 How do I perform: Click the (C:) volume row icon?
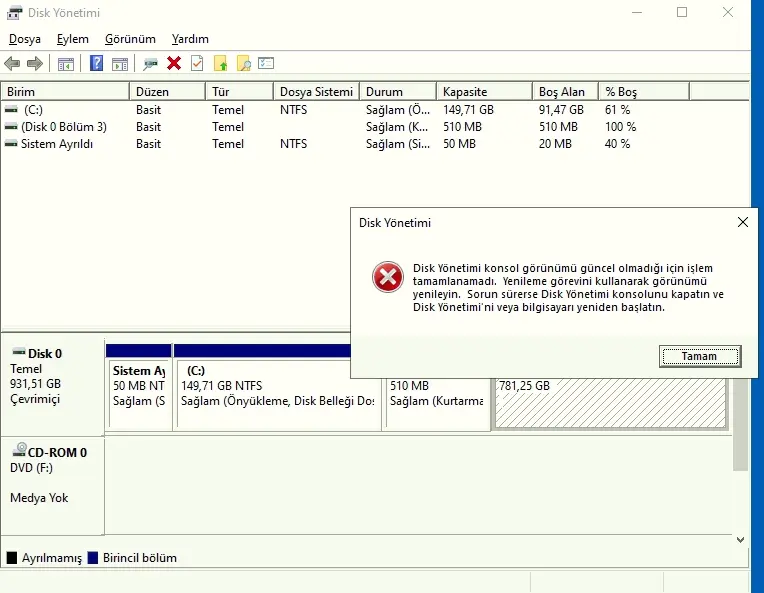[11, 110]
